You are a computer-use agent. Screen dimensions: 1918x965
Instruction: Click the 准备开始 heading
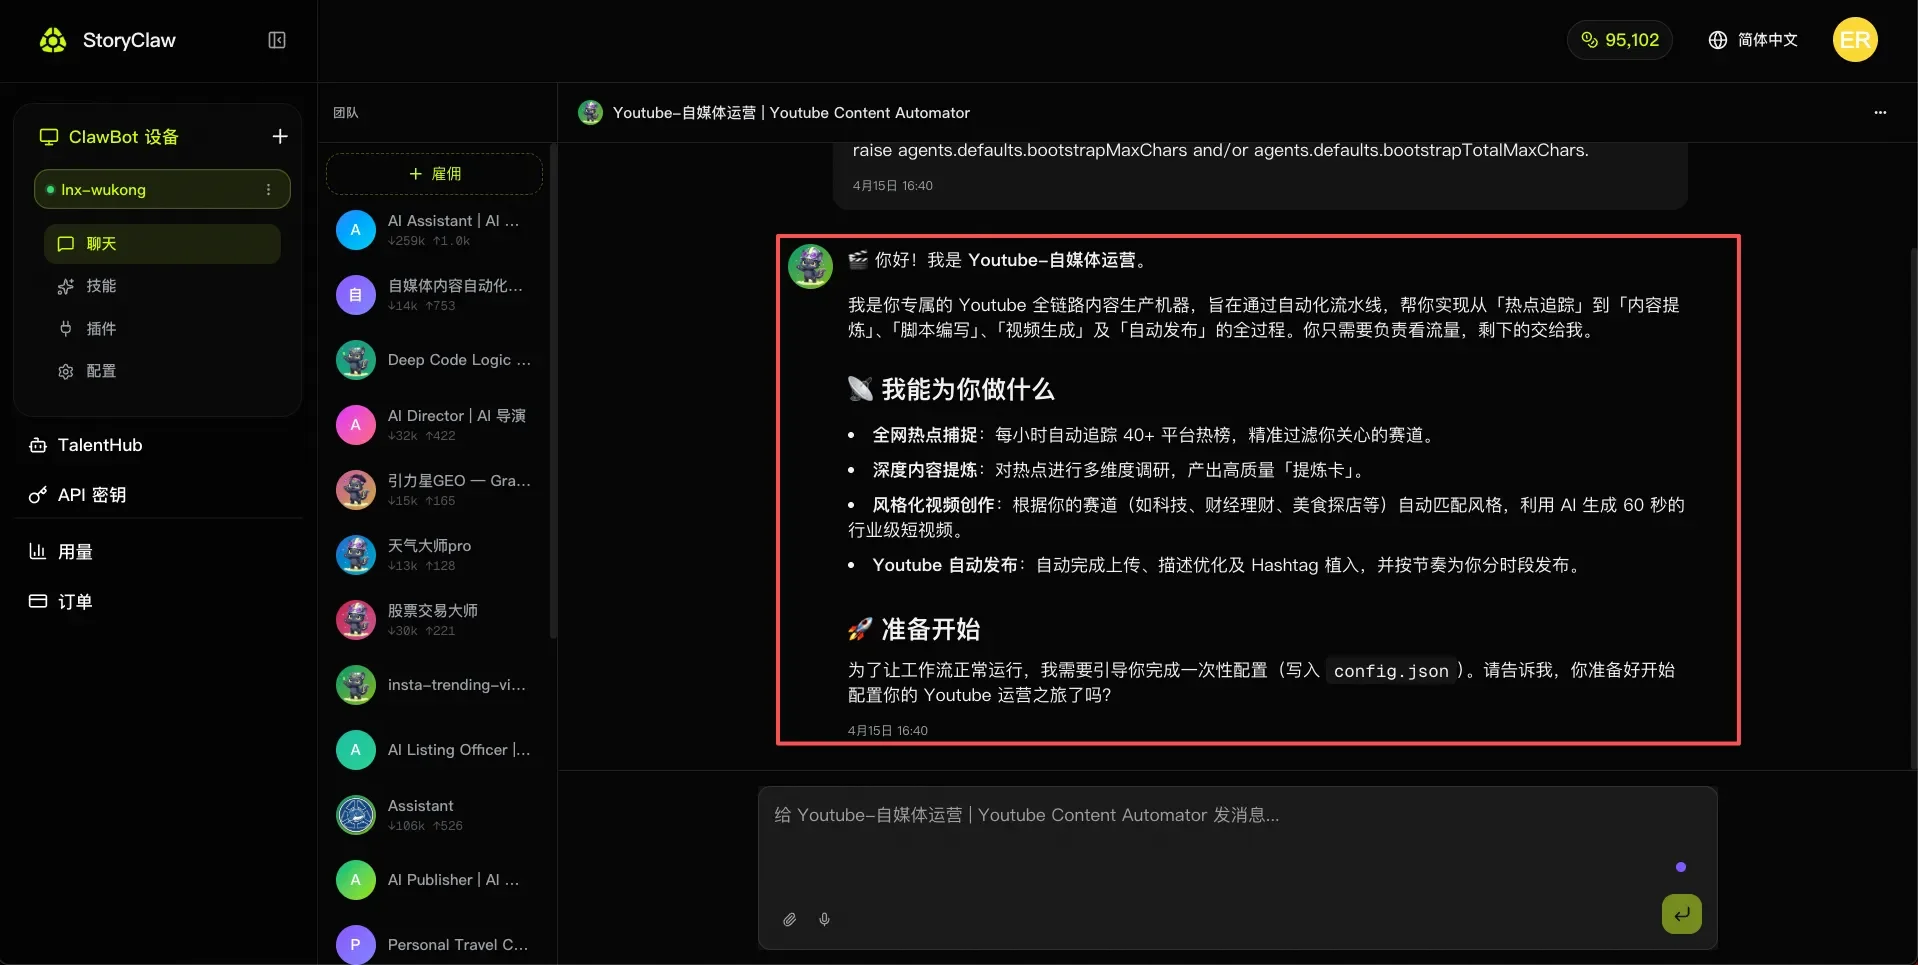(914, 629)
